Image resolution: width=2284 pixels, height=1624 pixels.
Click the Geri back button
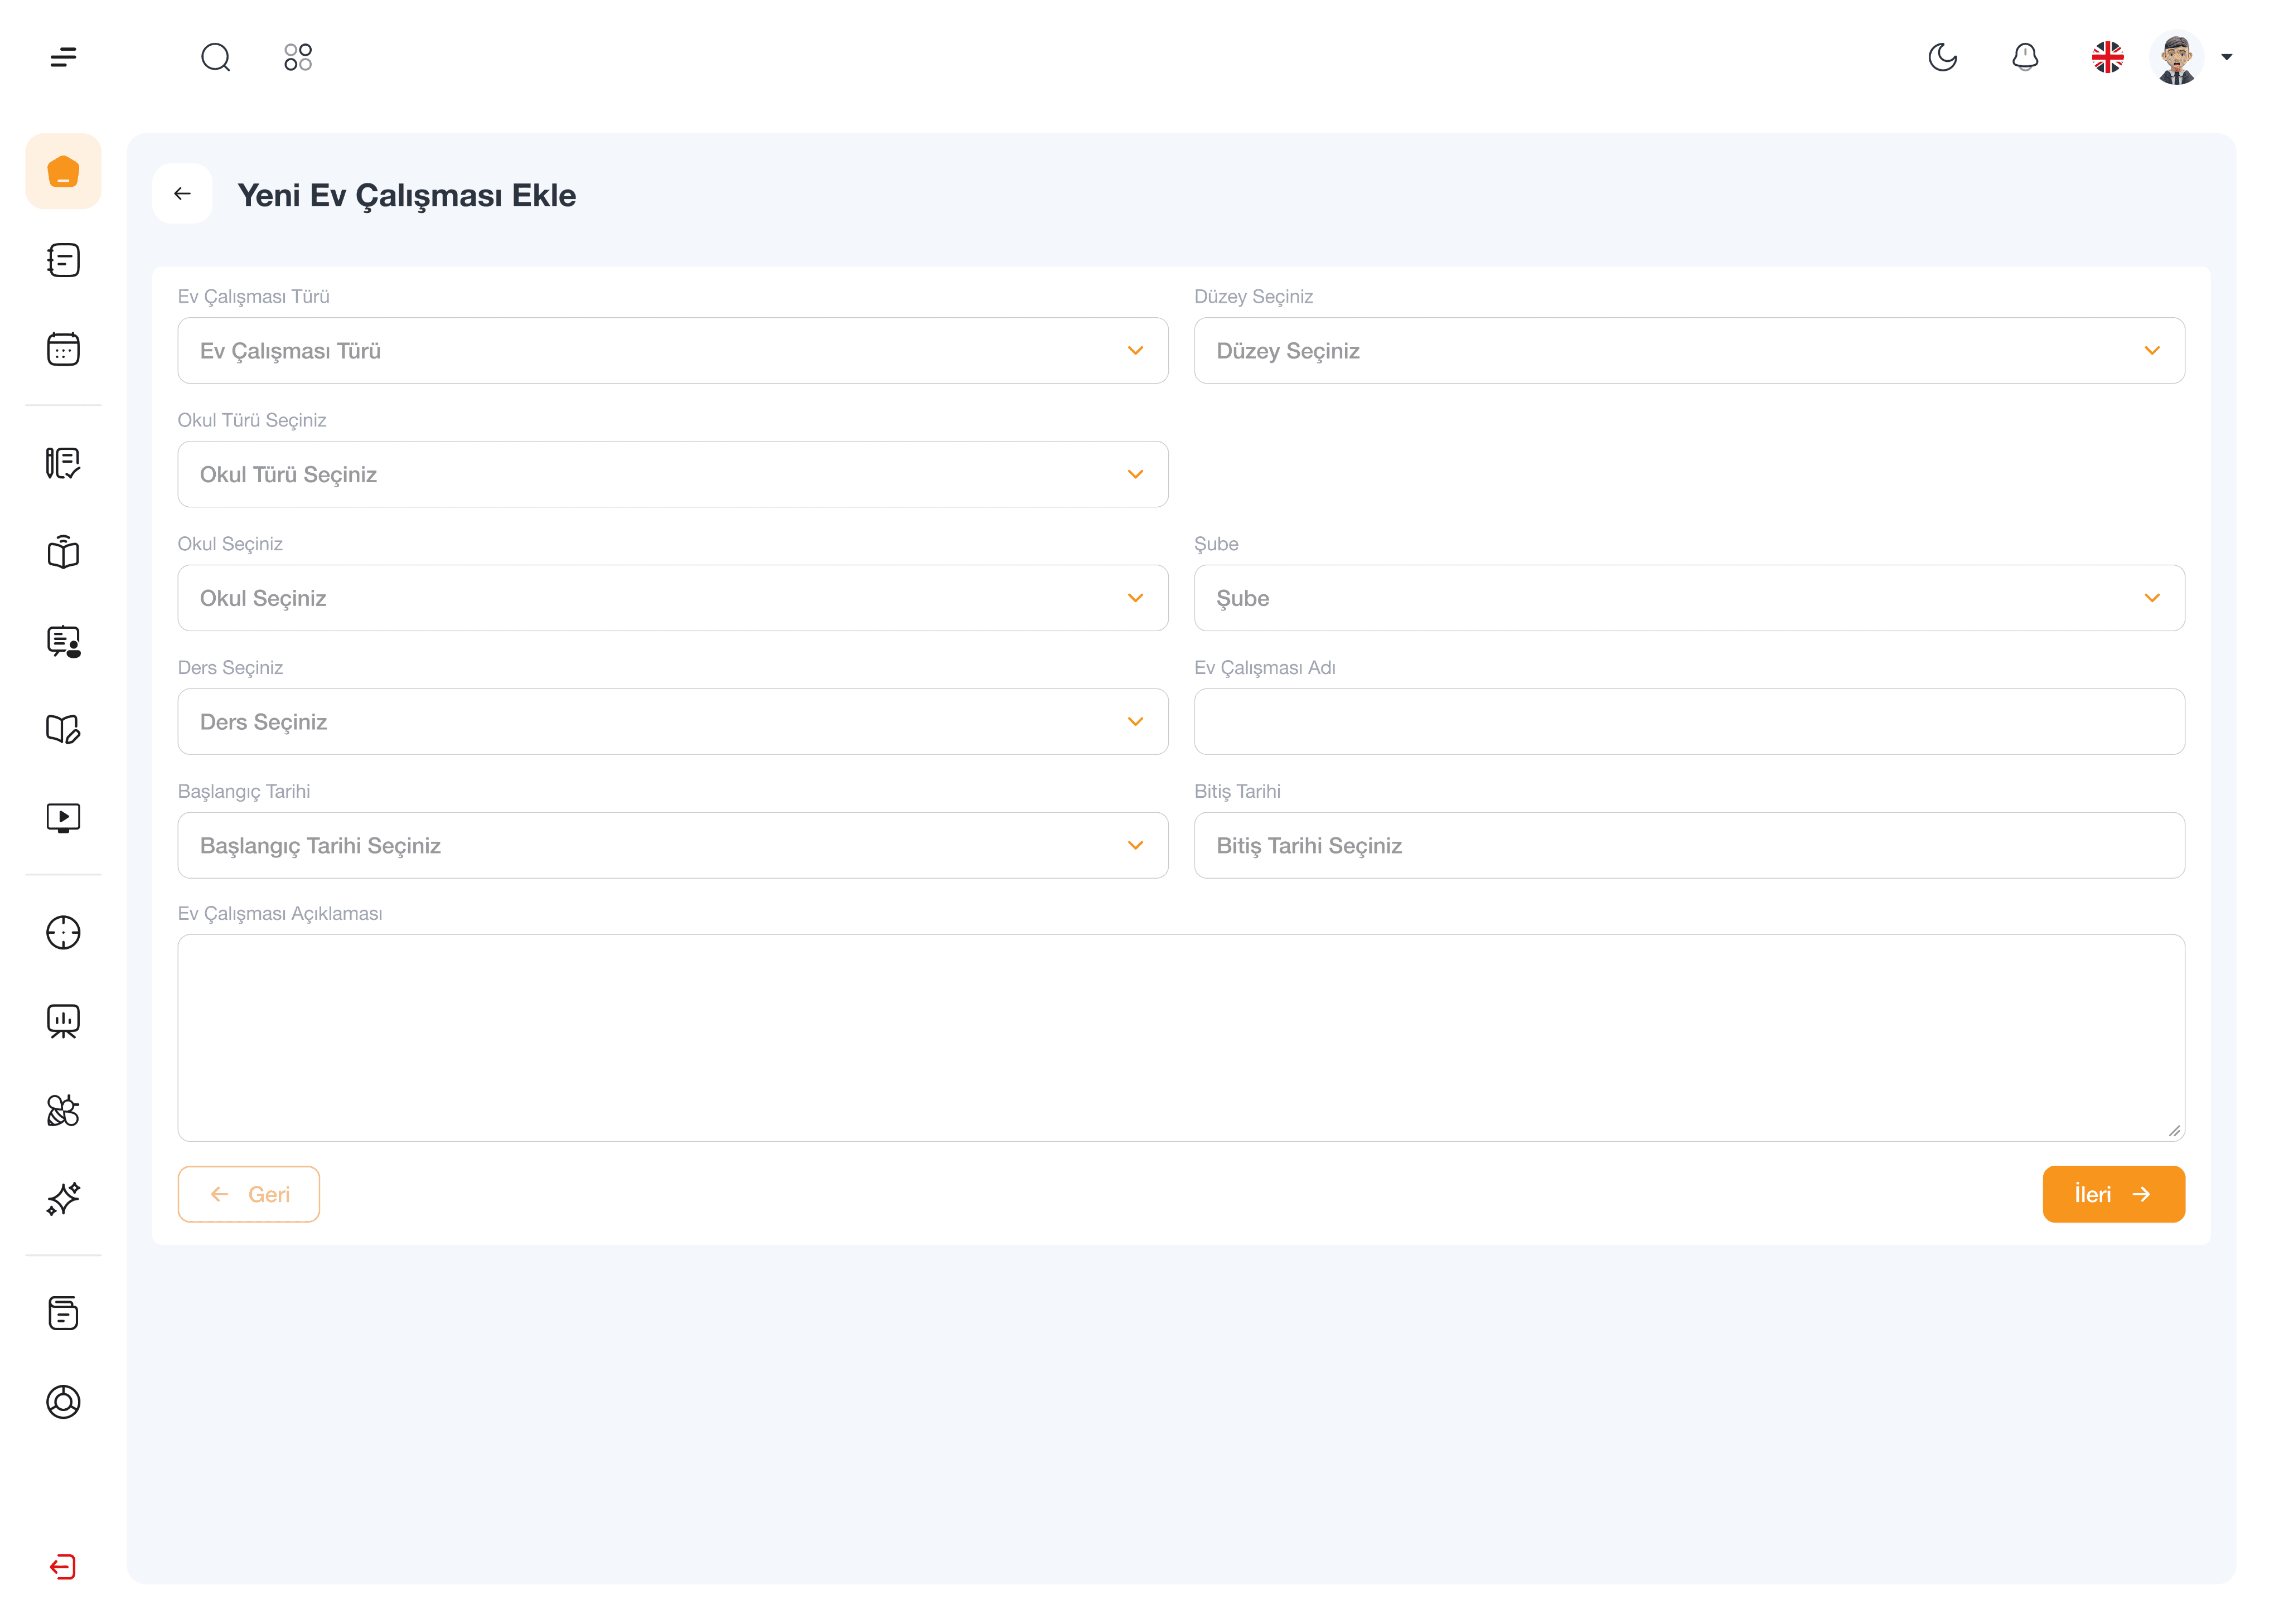[x=249, y=1194]
